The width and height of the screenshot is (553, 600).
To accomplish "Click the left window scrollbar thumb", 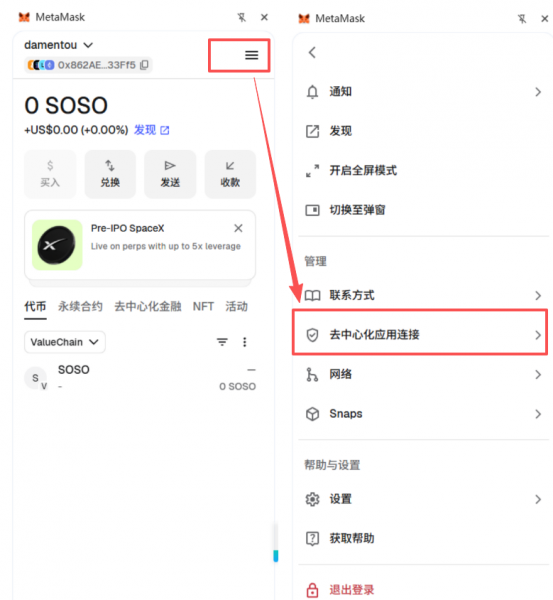I will tap(276, 556).
